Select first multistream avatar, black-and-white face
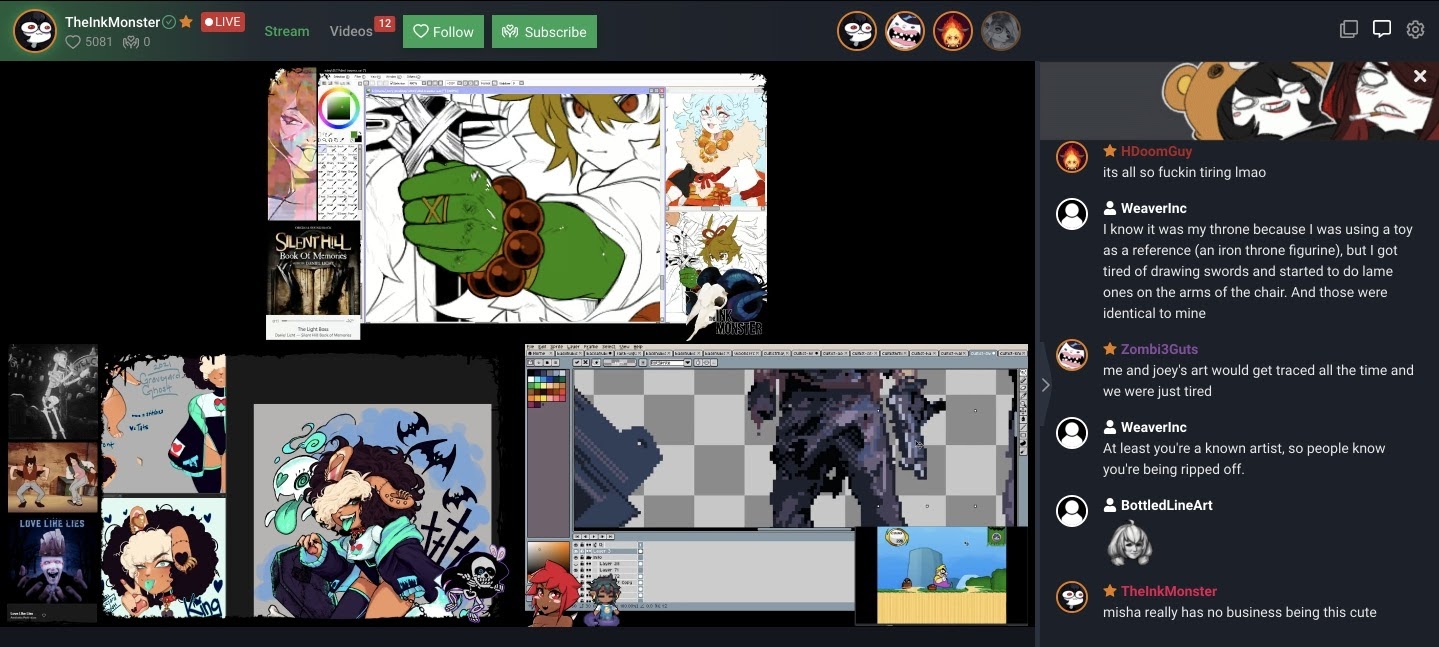Screen dimensions: 1439x647 [857, 31]
